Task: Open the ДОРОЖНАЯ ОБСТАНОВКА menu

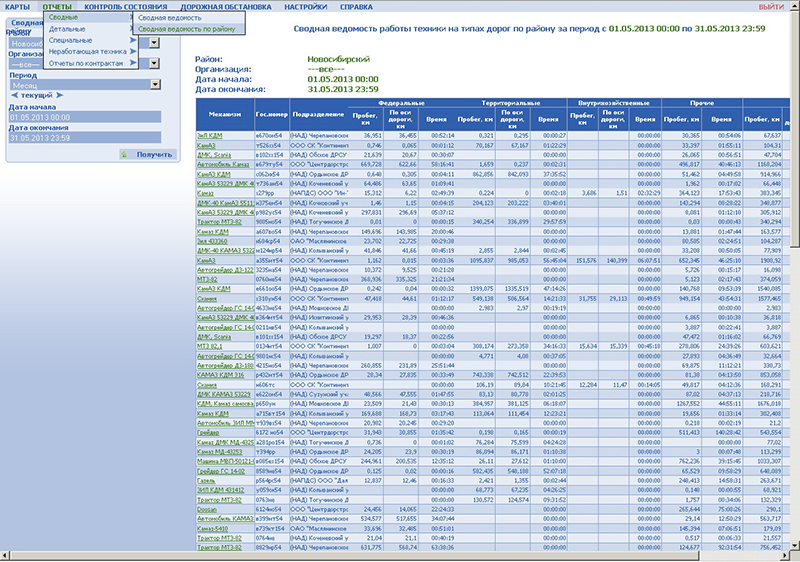Action: tap(226, 7)
